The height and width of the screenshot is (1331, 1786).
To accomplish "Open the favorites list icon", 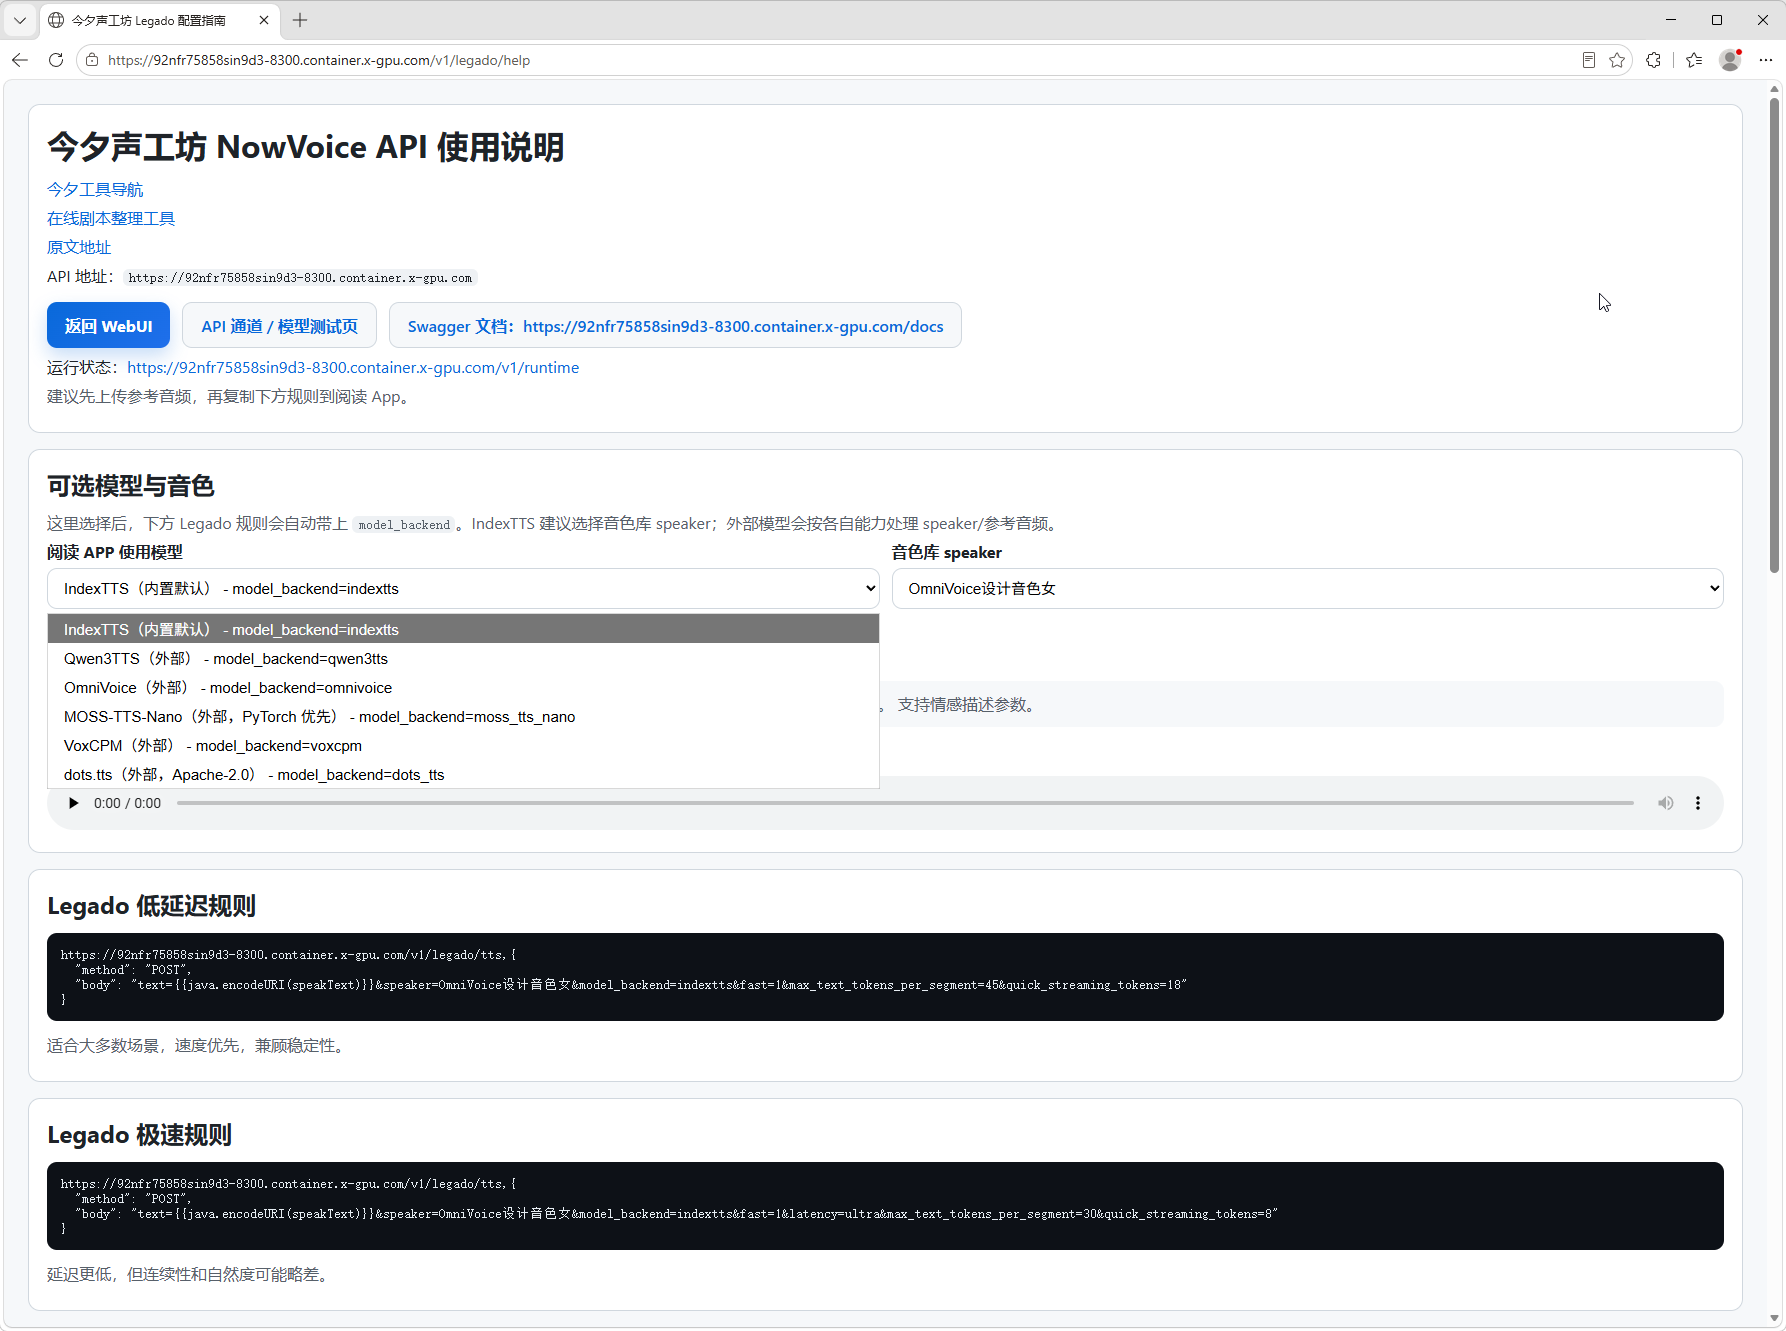I will pos(1694,60).
